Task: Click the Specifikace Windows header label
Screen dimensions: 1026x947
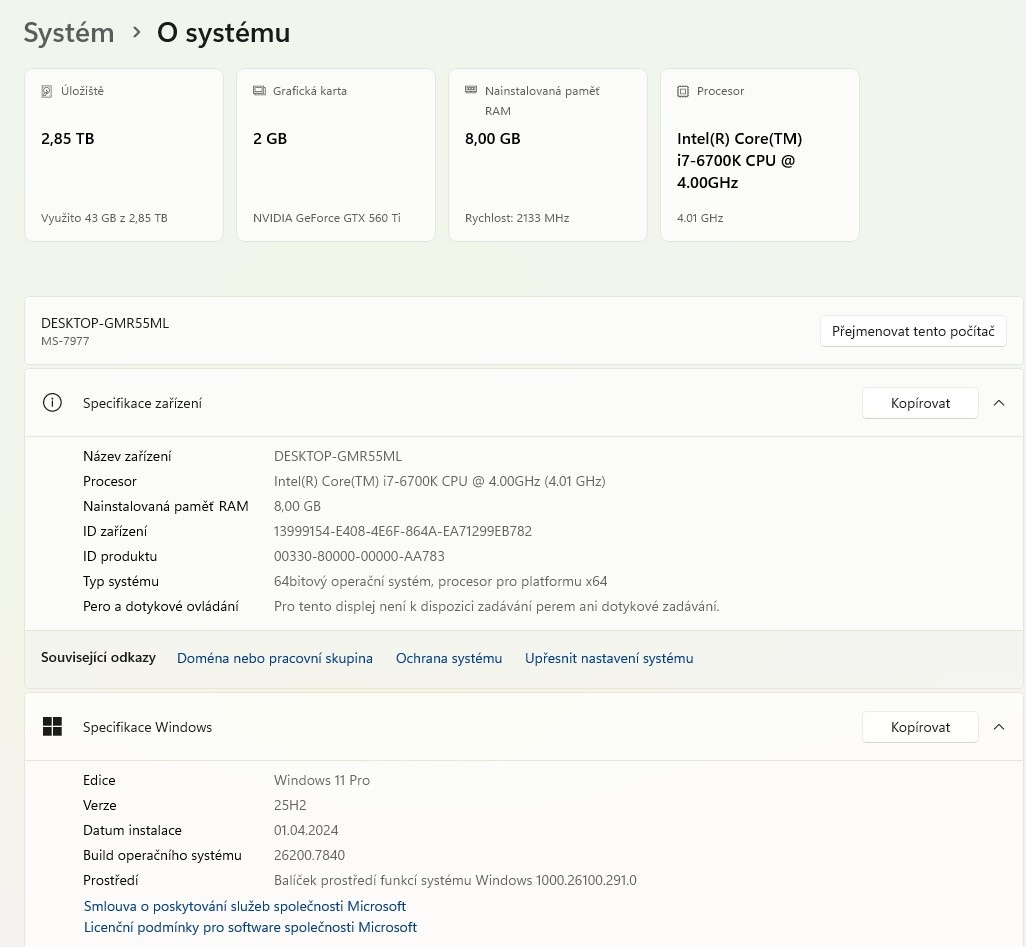Action: pos(147,727)
